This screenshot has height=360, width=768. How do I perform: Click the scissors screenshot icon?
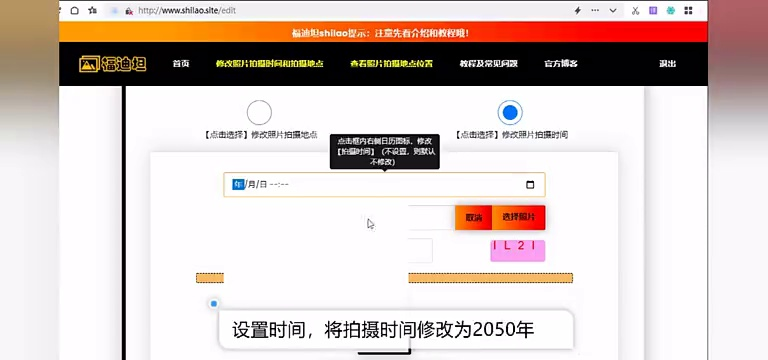click(635, 10)
